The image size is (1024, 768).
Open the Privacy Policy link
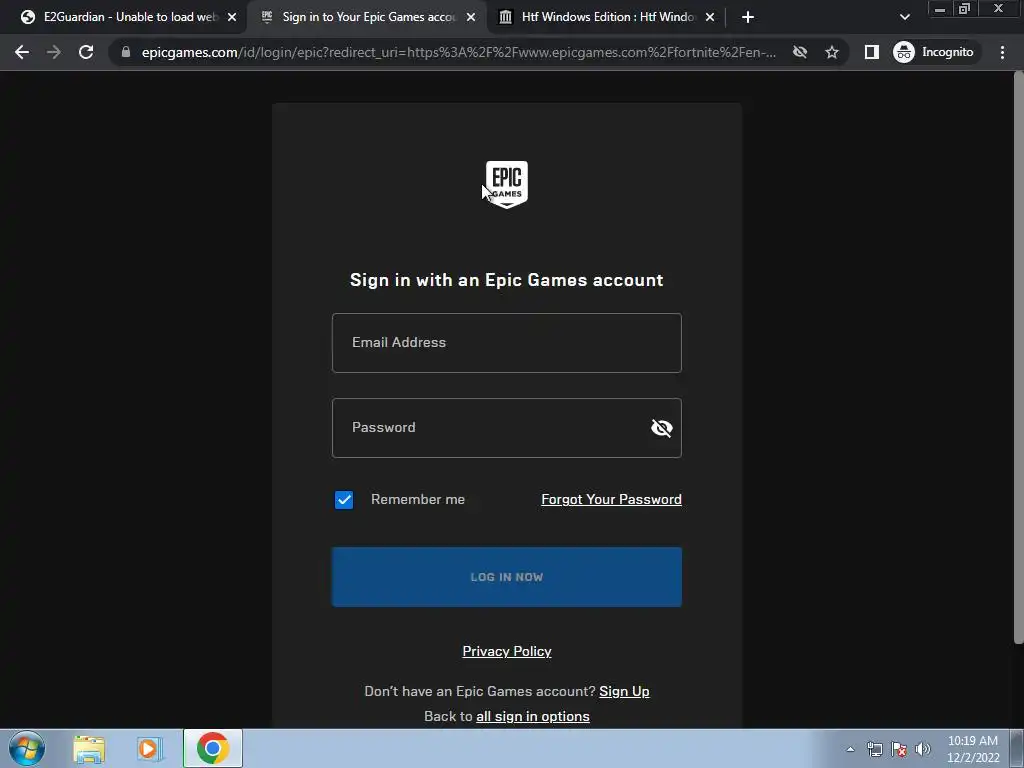click(x=507, y=651)
